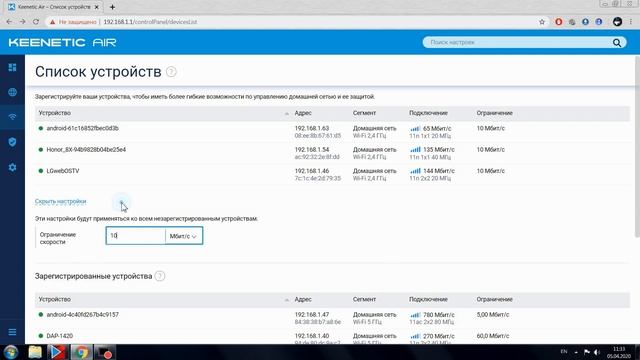
Task: Go forward in browser history
Action: click(x=22, y=22)
